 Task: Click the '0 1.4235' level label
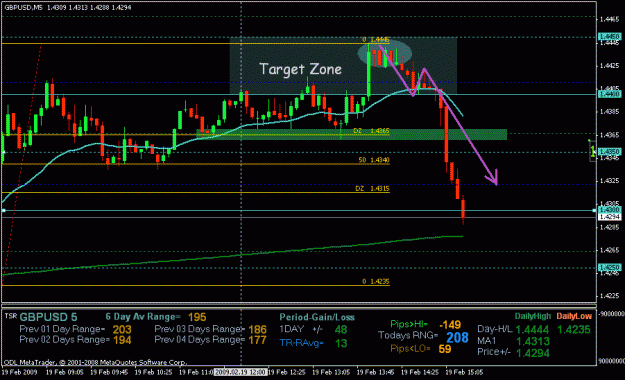(x=376, y=282)
